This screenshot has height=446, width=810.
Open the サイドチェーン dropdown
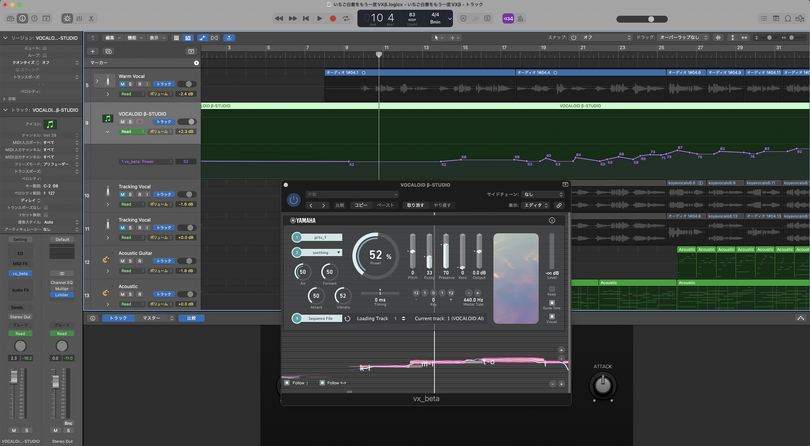coord(542,194)
